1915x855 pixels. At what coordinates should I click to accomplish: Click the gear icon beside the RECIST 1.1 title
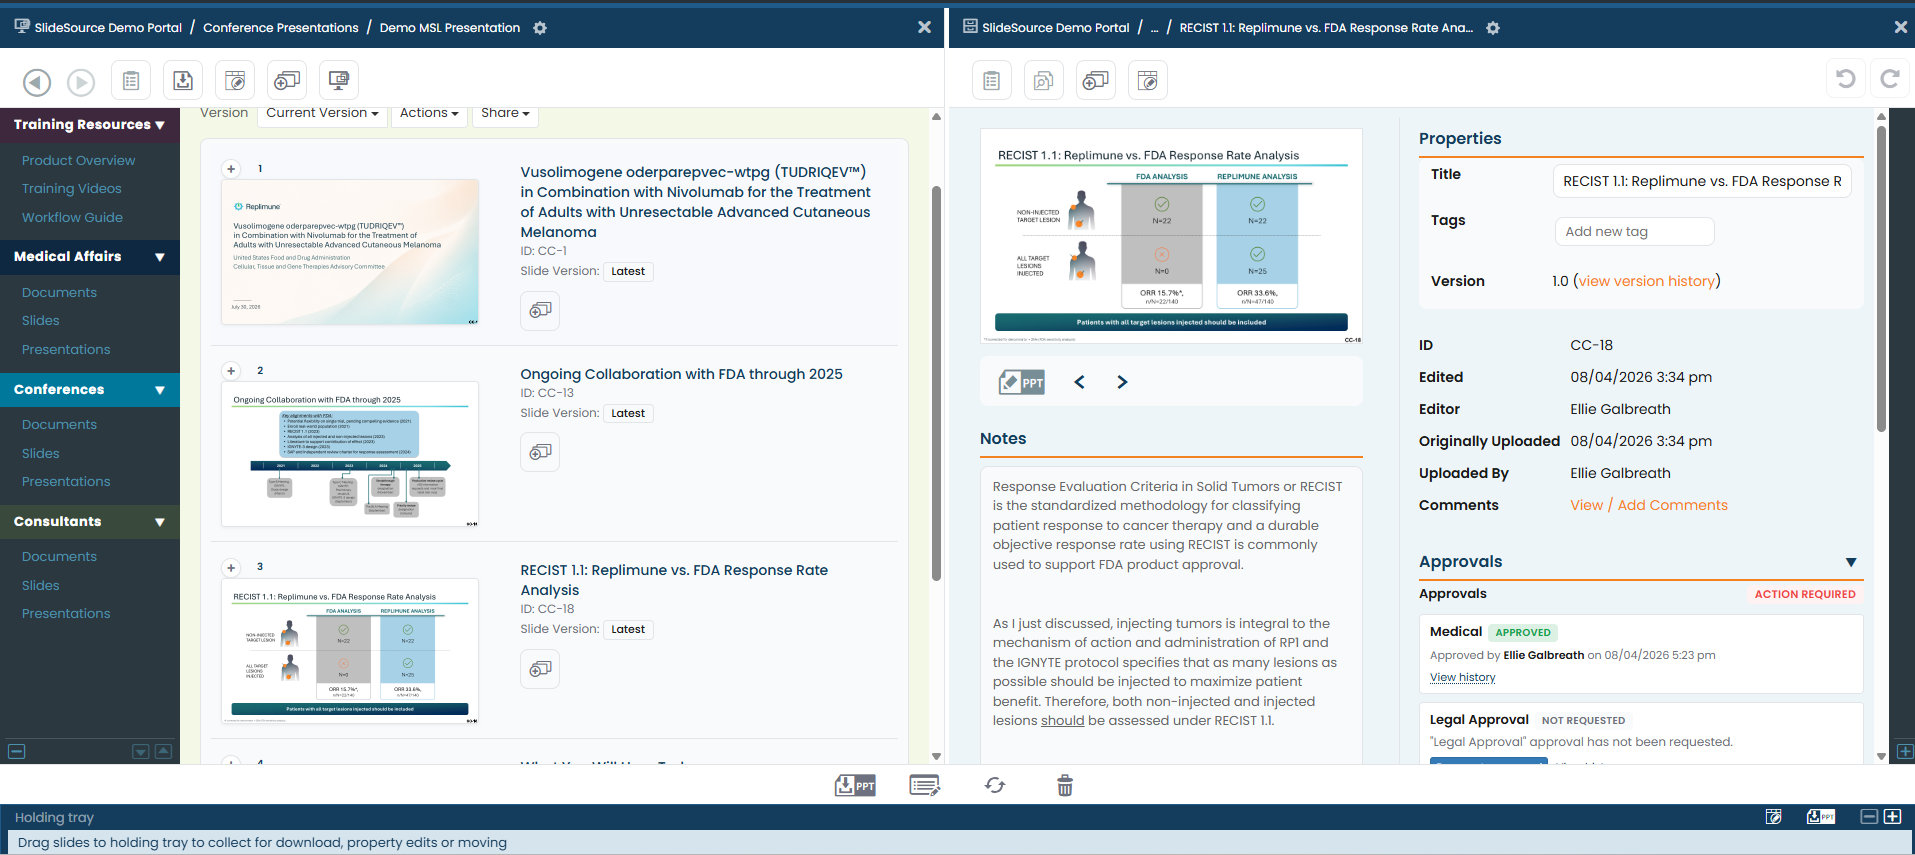pos(1493,28)
